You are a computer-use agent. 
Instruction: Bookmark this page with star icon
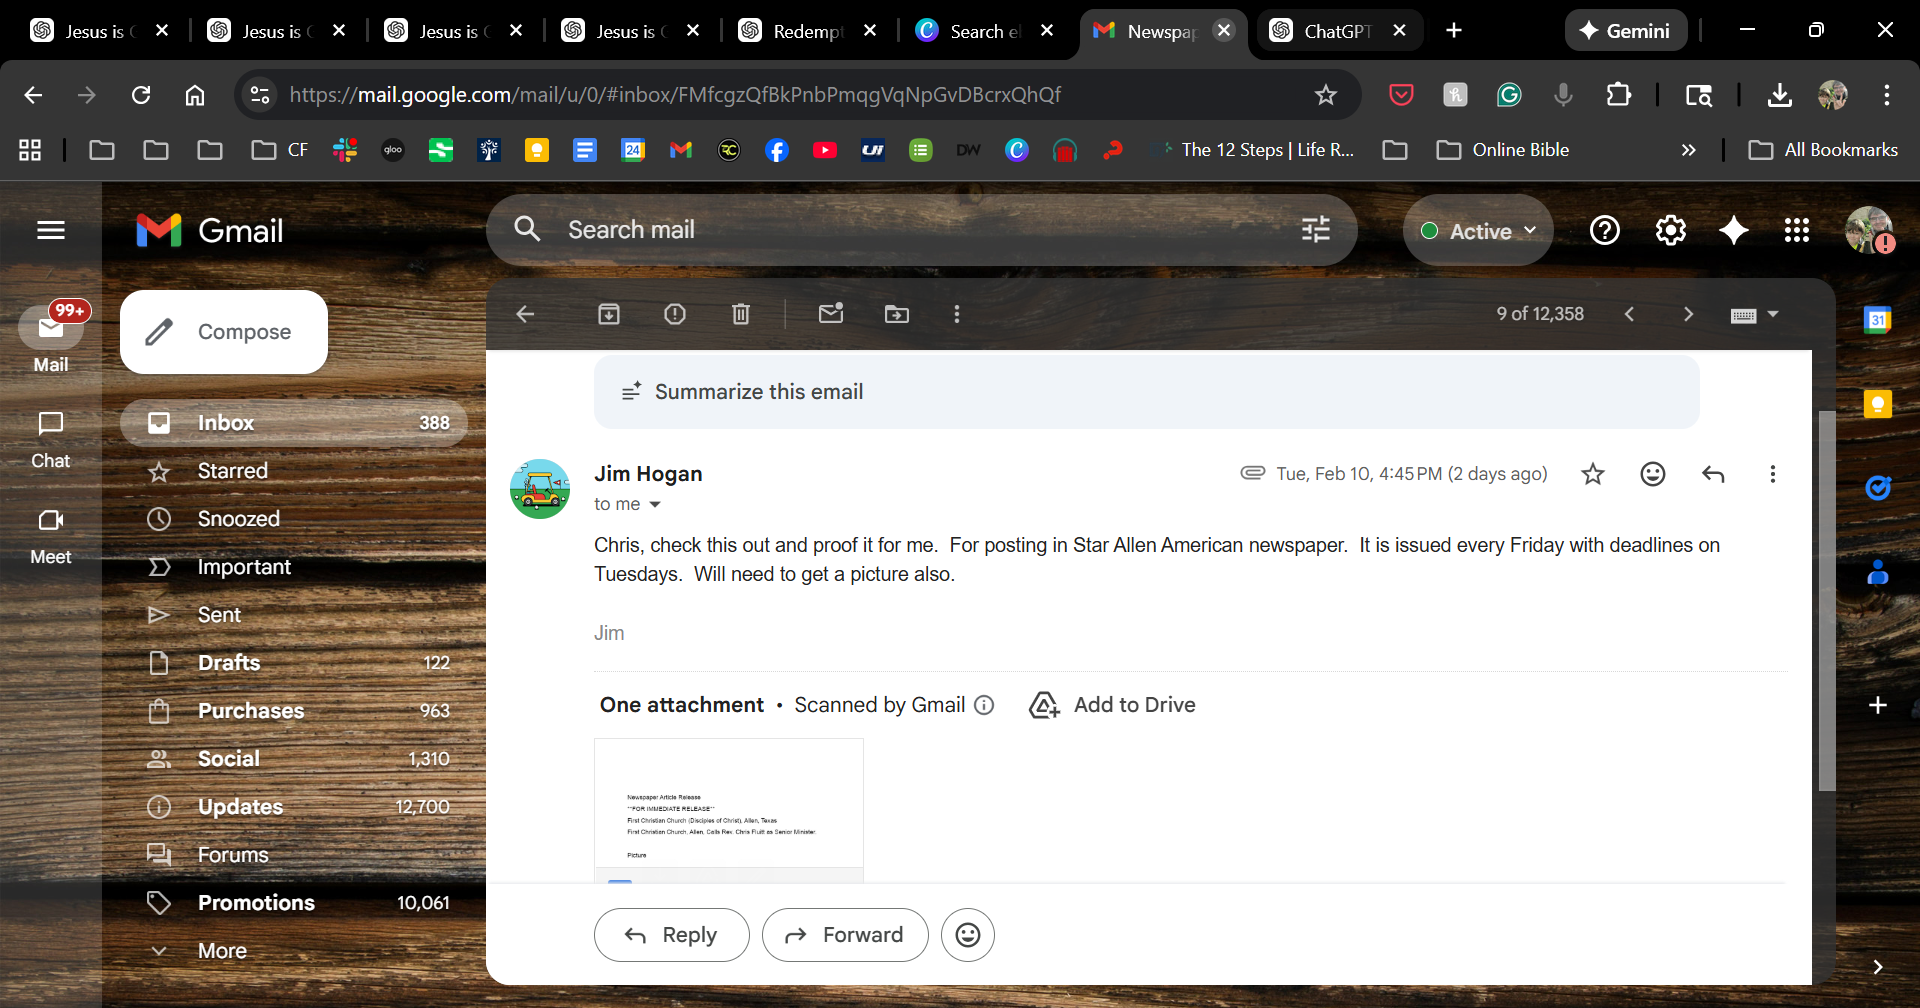(1325, 95)
